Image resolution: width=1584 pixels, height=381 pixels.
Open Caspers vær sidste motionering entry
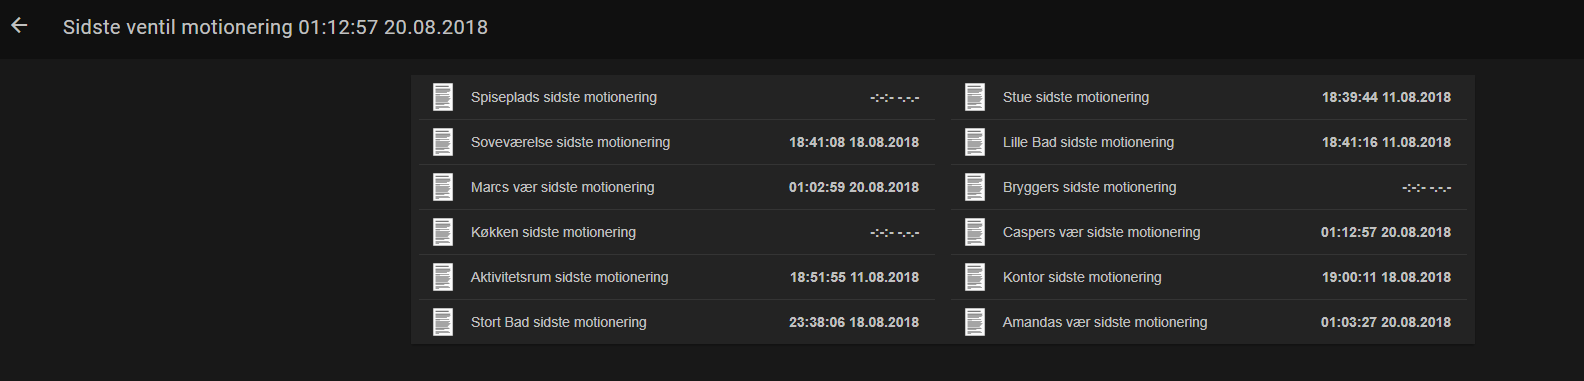[x=1209, y=232]
